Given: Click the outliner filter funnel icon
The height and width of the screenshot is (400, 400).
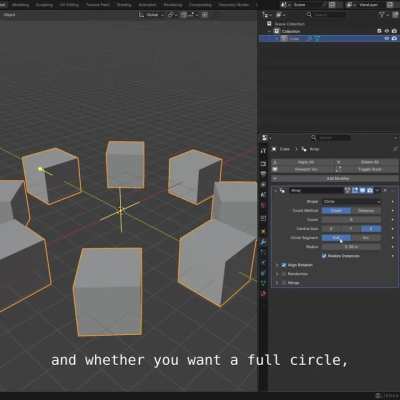Looking at the screenshot, I should tap(382, 15).
